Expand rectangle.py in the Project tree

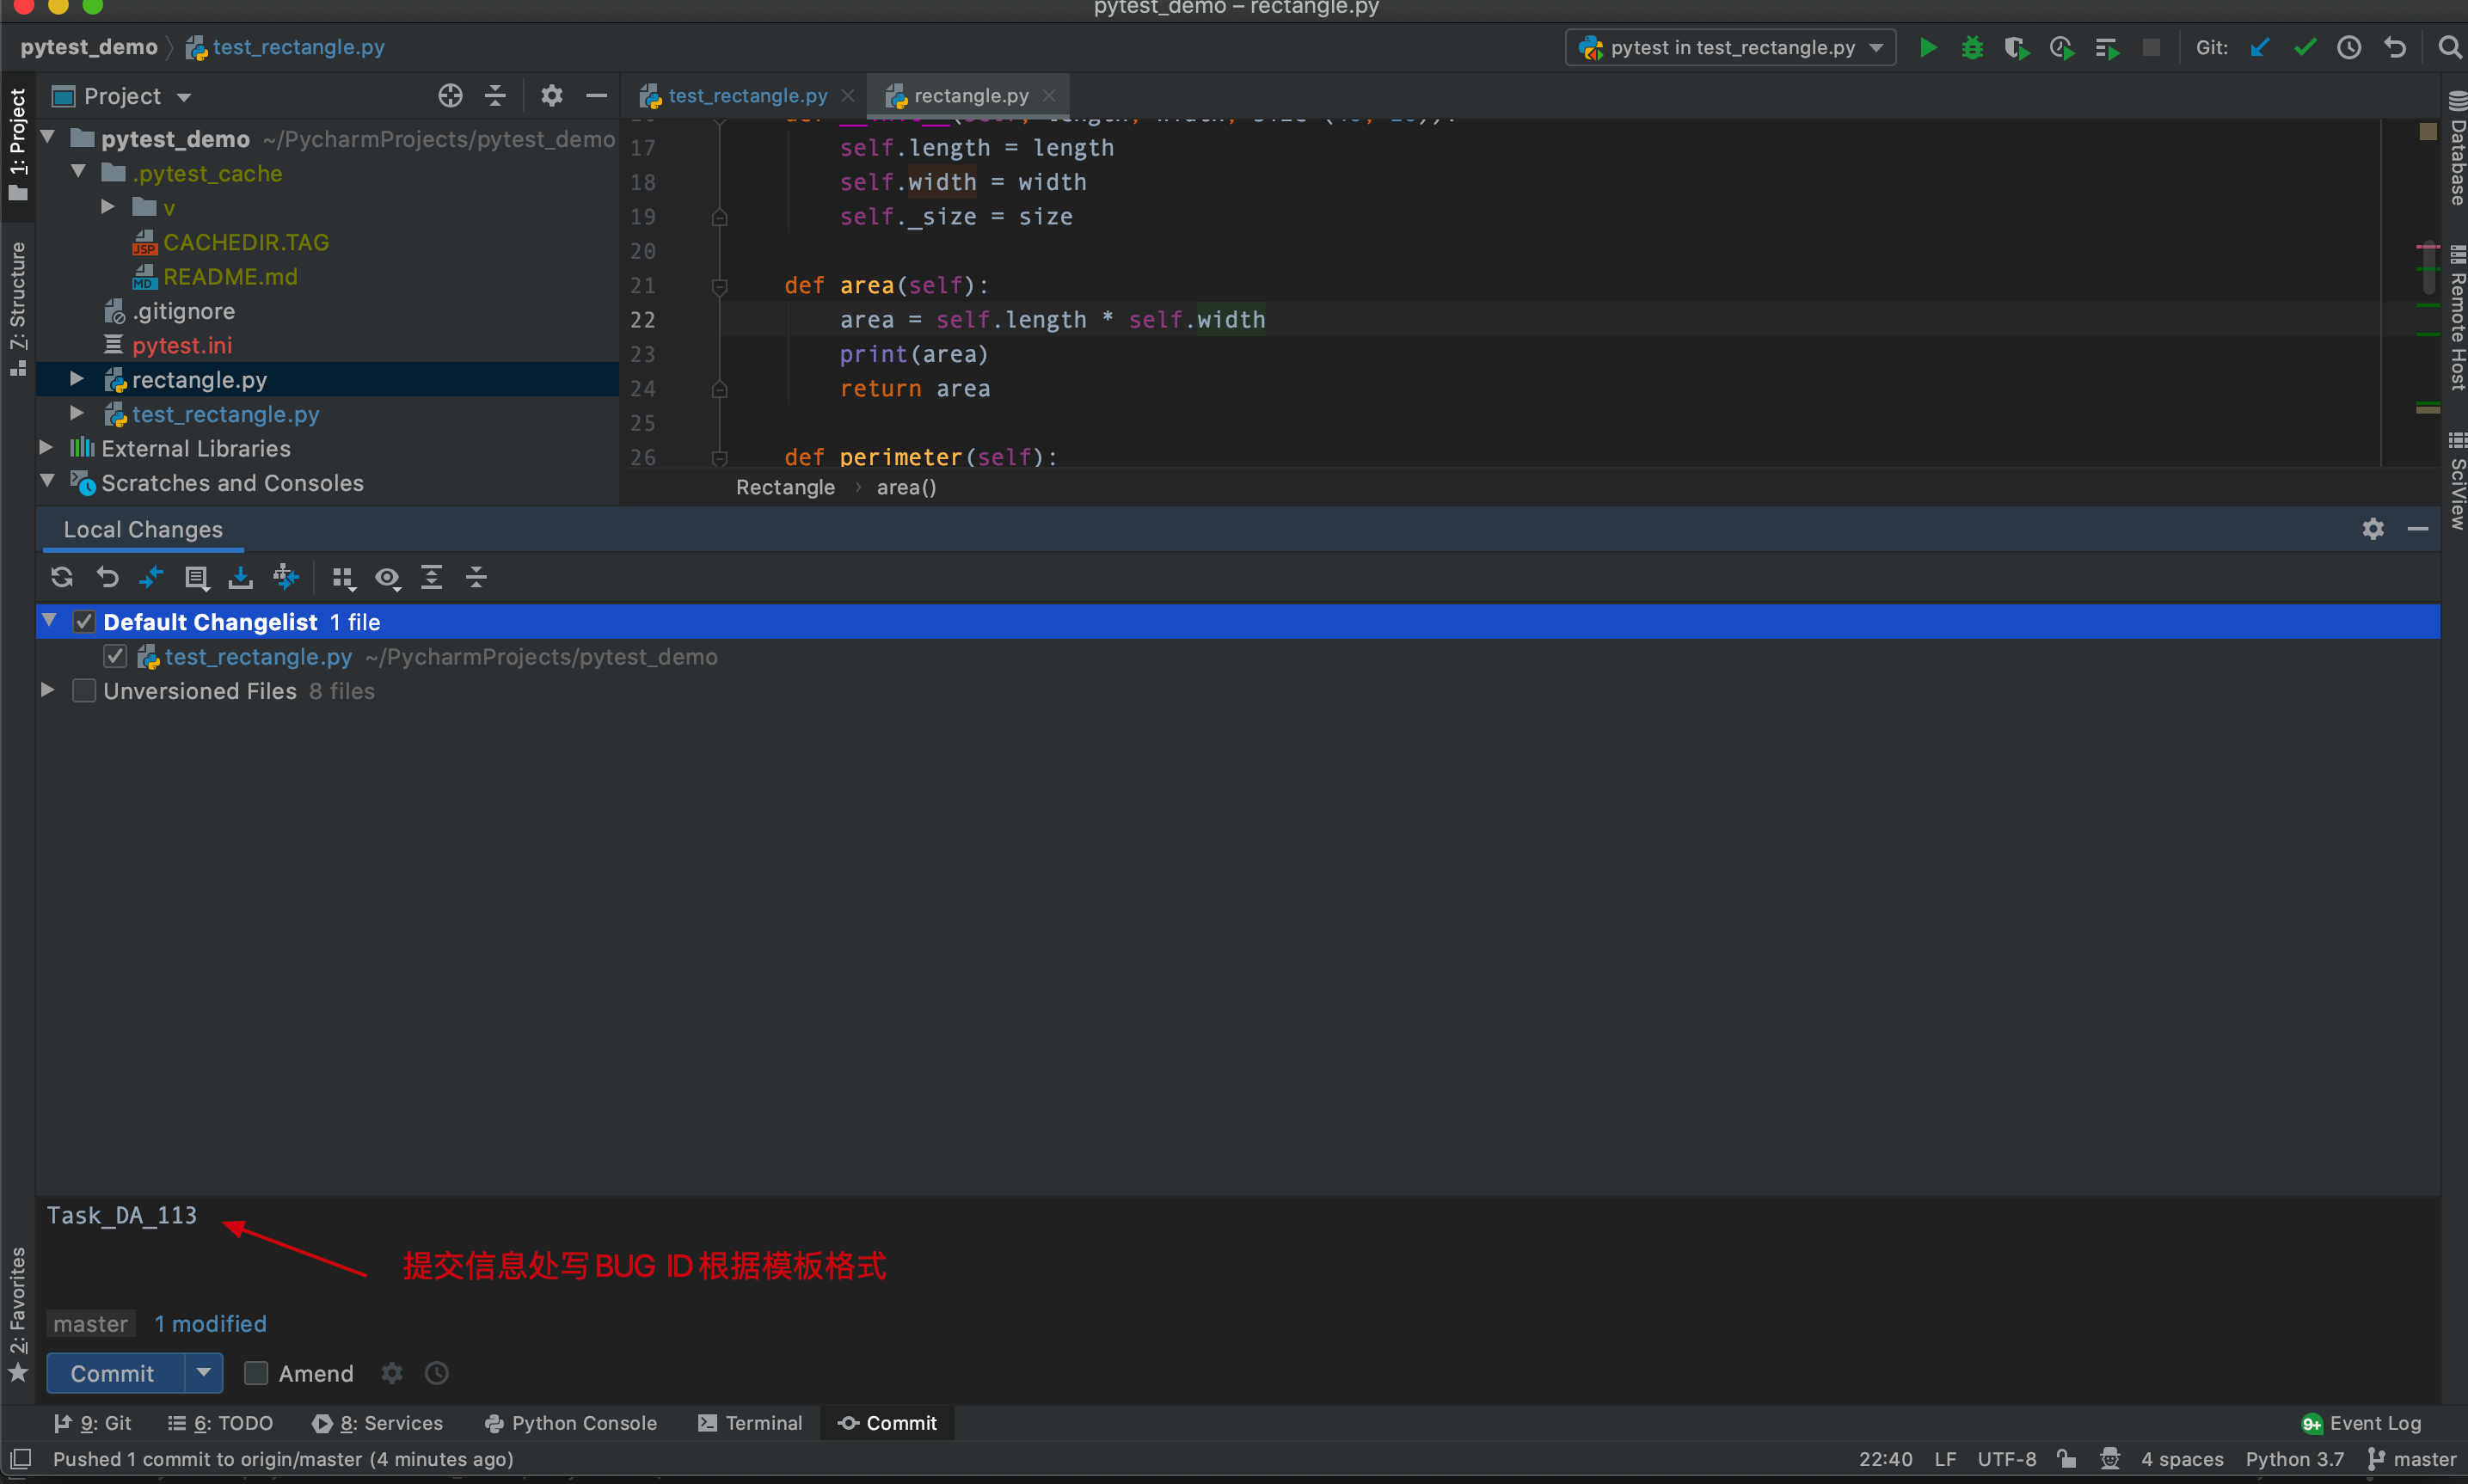pyautogui.click(x=77, y=378)
